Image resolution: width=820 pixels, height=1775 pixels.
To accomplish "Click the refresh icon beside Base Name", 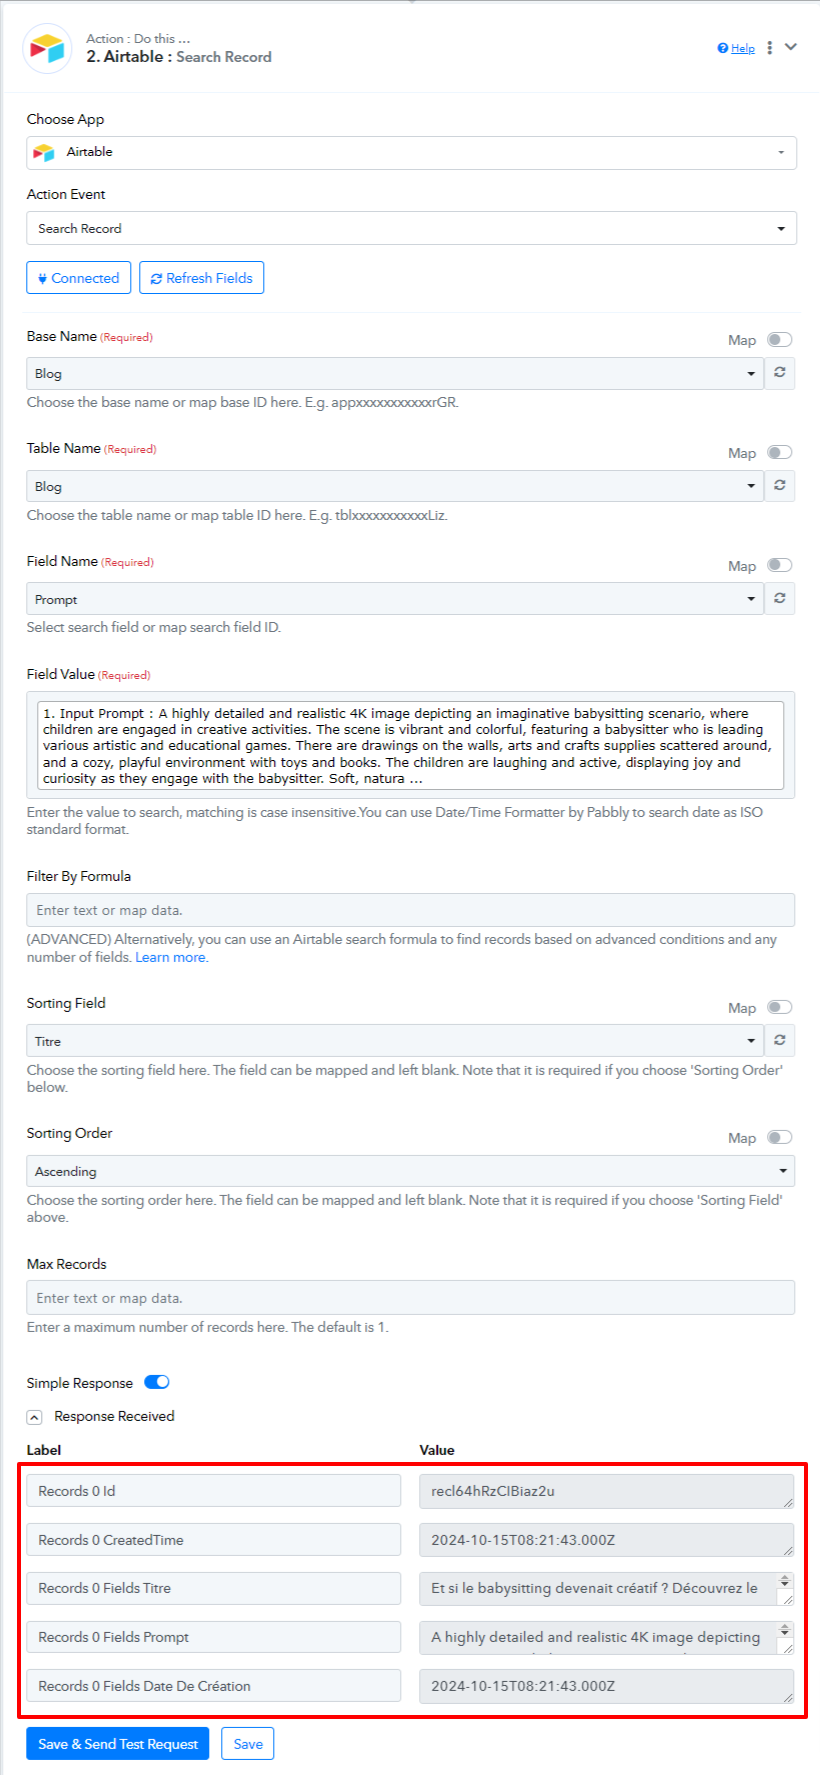I will click(x=780, y=373).
